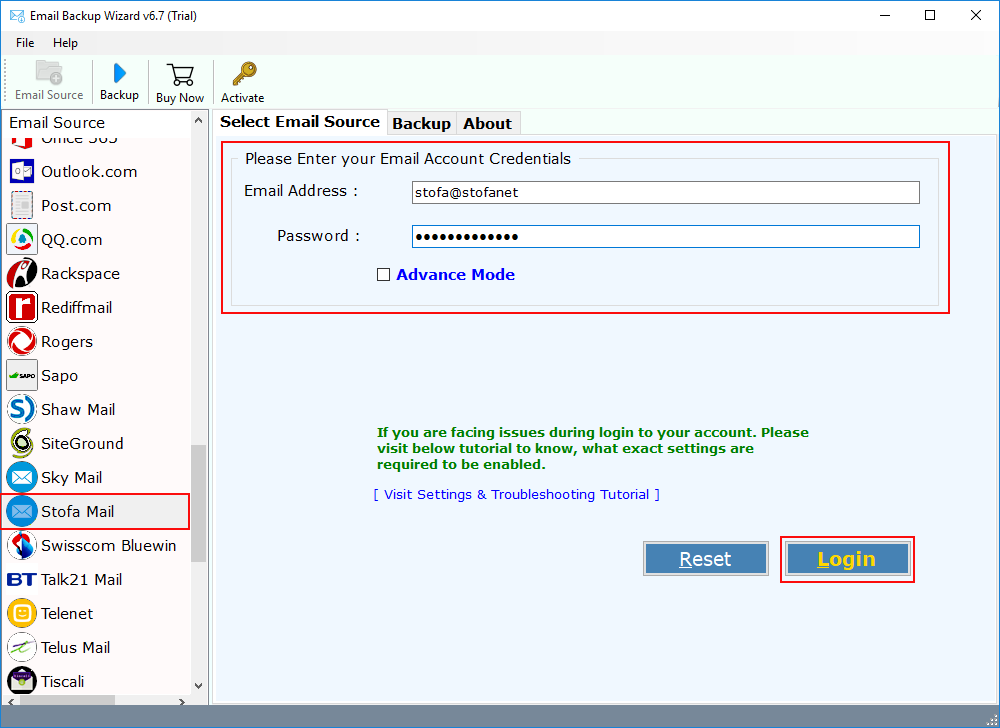
Task: Select Sapo text entry
Action: [60, 375]
